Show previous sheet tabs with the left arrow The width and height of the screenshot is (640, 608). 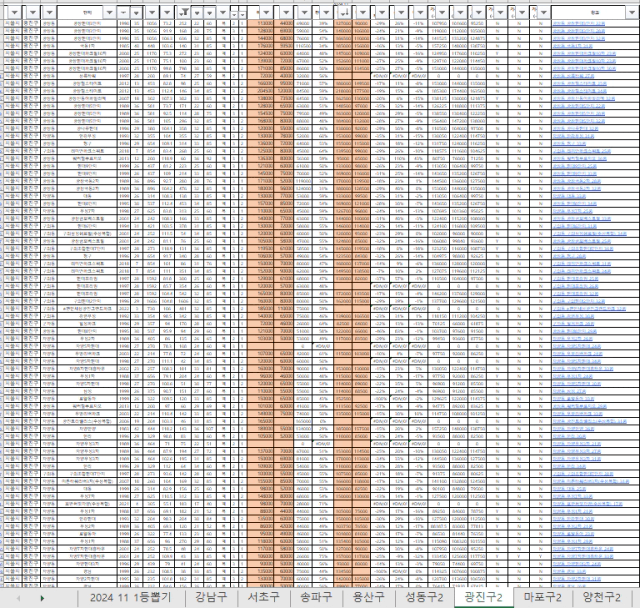pos(18,598)
